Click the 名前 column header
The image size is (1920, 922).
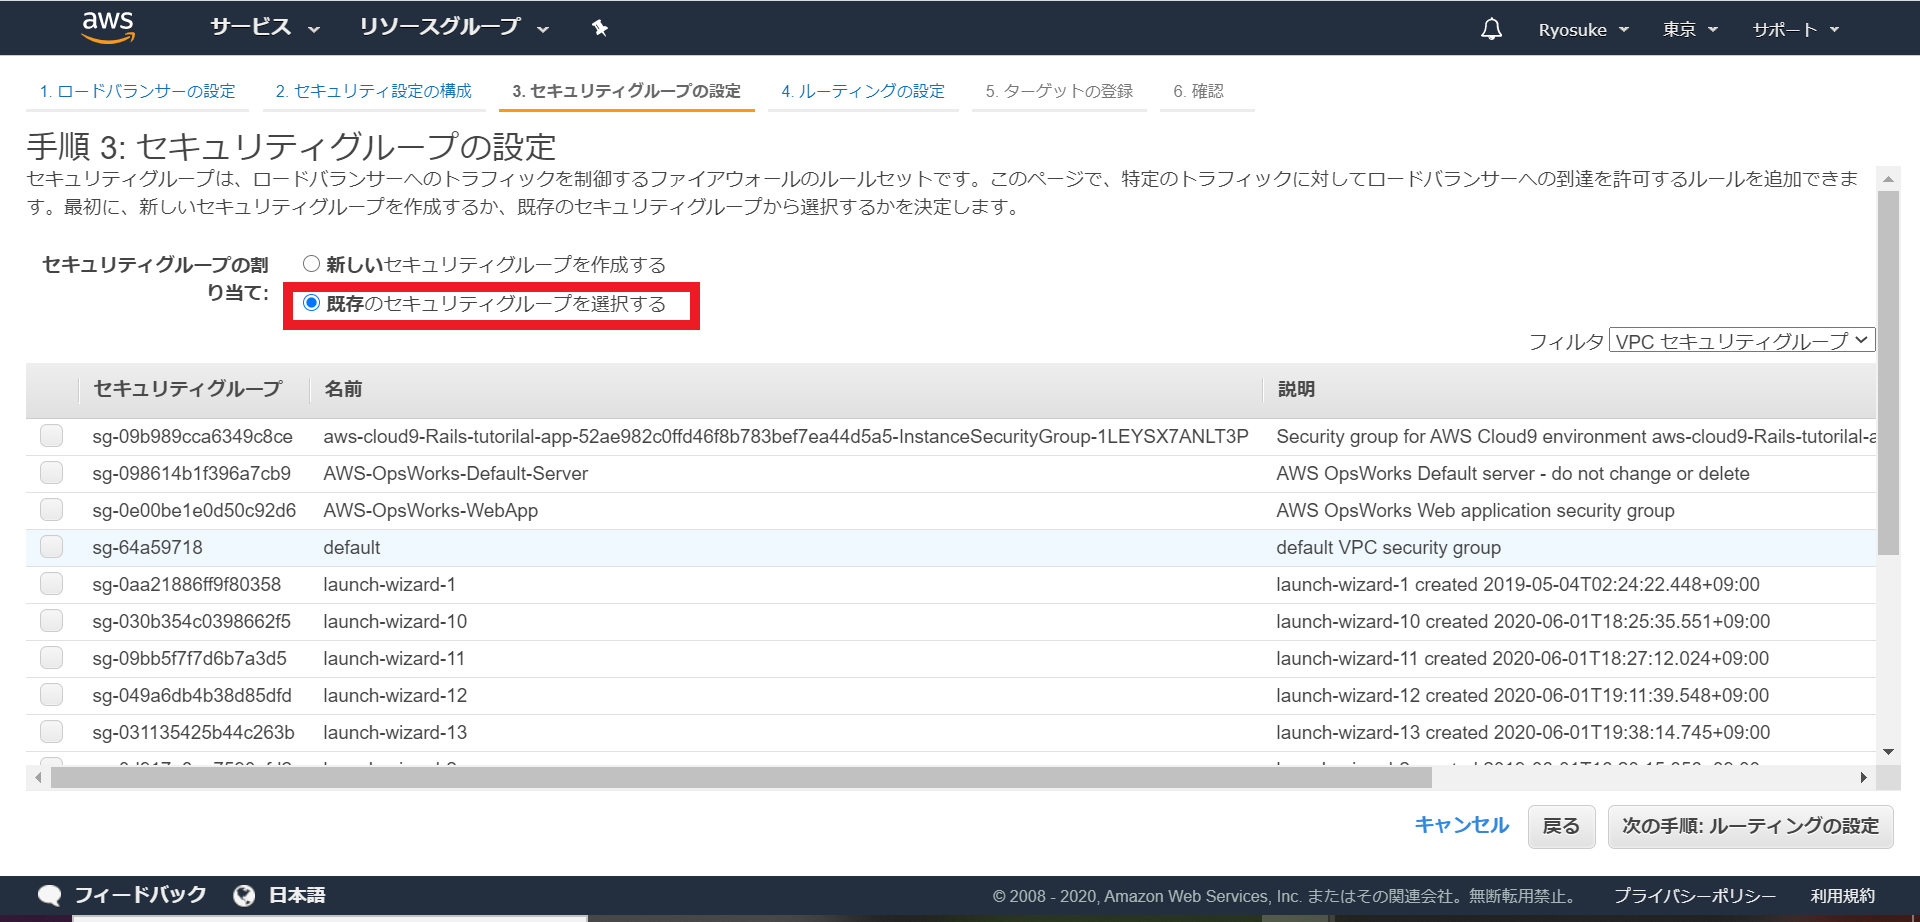343,389
